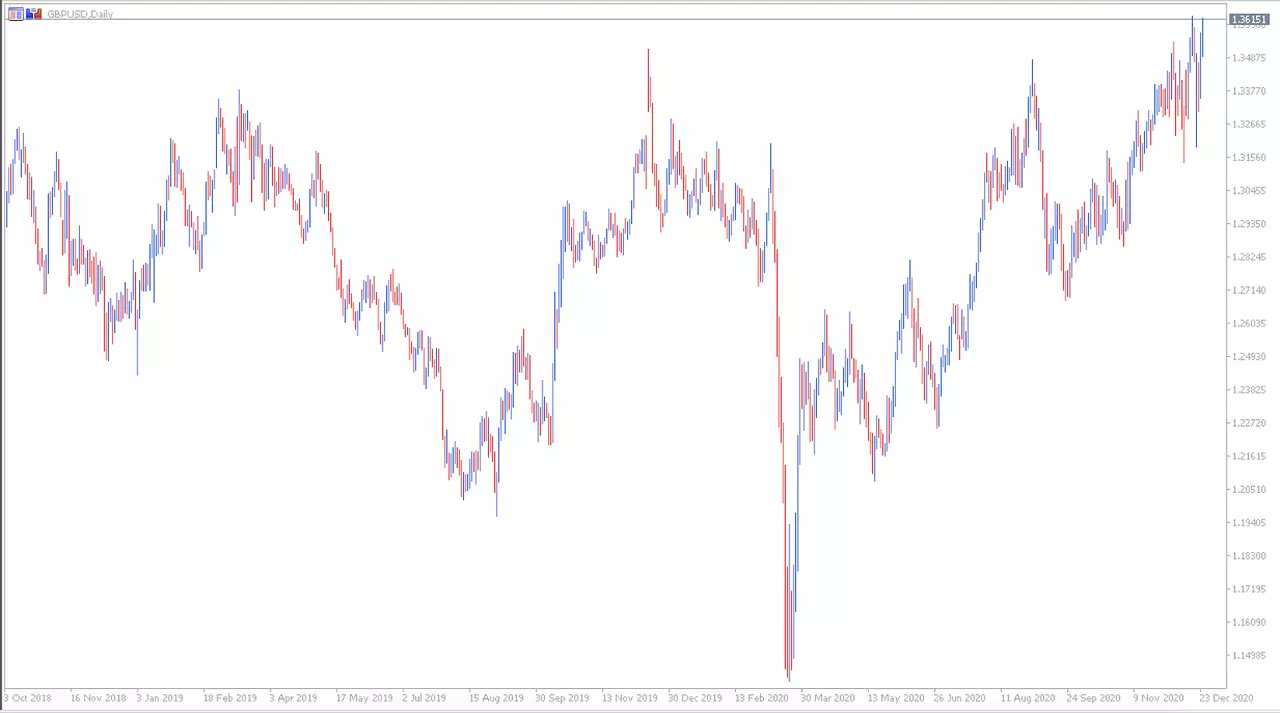
Task: Click the 3 Oct 2018 date label
Action: [28, 697]
